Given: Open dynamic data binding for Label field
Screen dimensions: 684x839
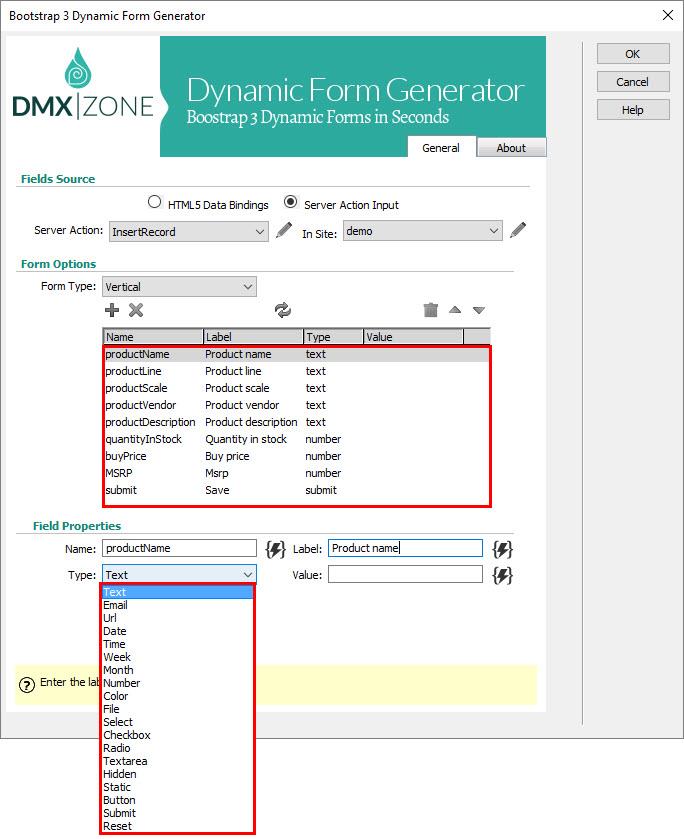Looking at the screenshot, I should click(x=503, y=549).
